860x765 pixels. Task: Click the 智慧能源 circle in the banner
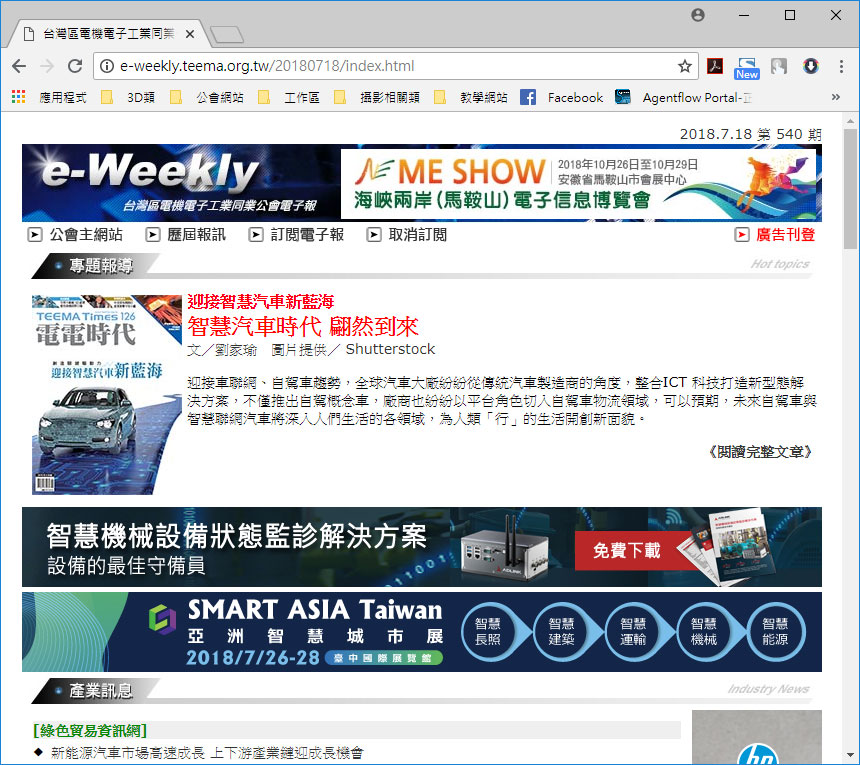775,632
